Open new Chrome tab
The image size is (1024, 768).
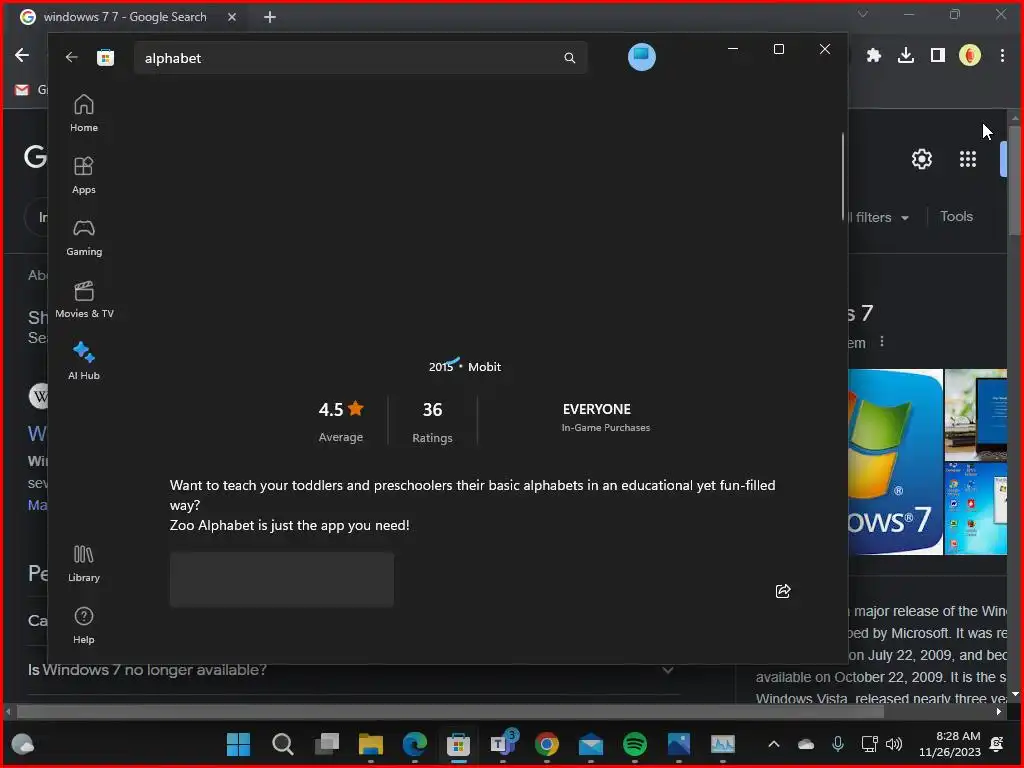pyautogui.click(x=270, y=17)
